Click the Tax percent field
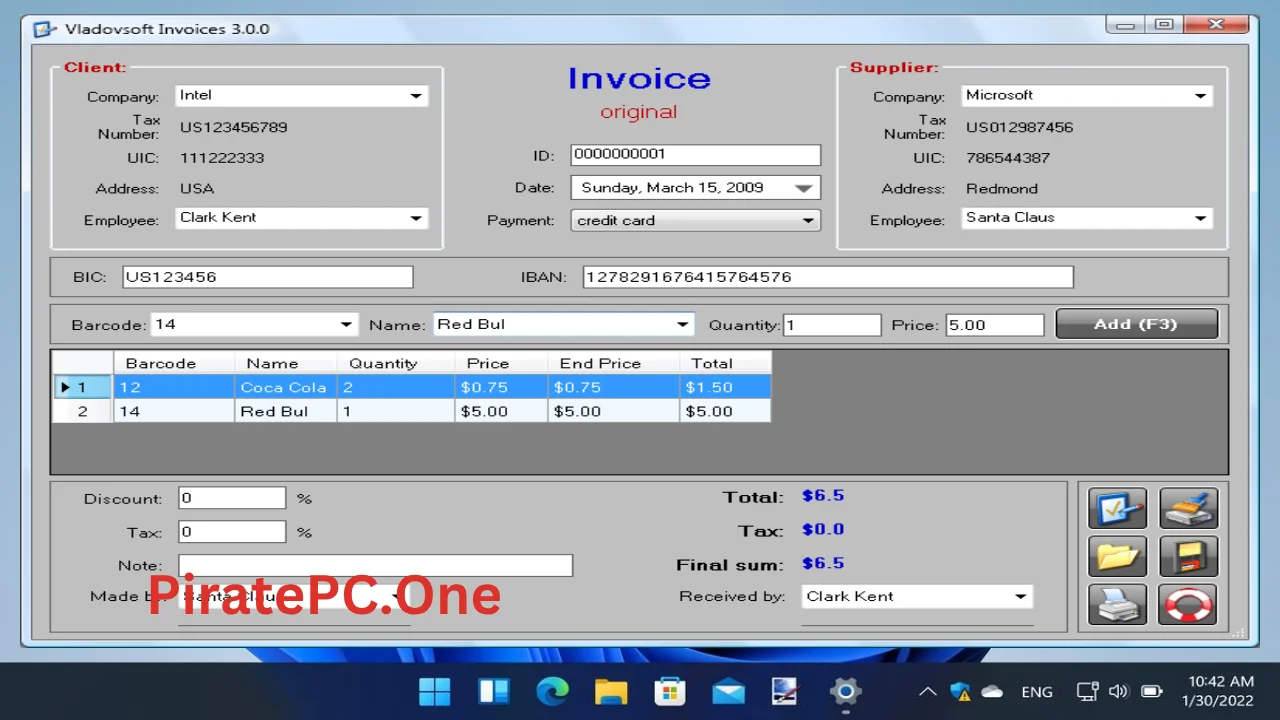This screenshot has width=1280, height=720. (x=232, y=532)
